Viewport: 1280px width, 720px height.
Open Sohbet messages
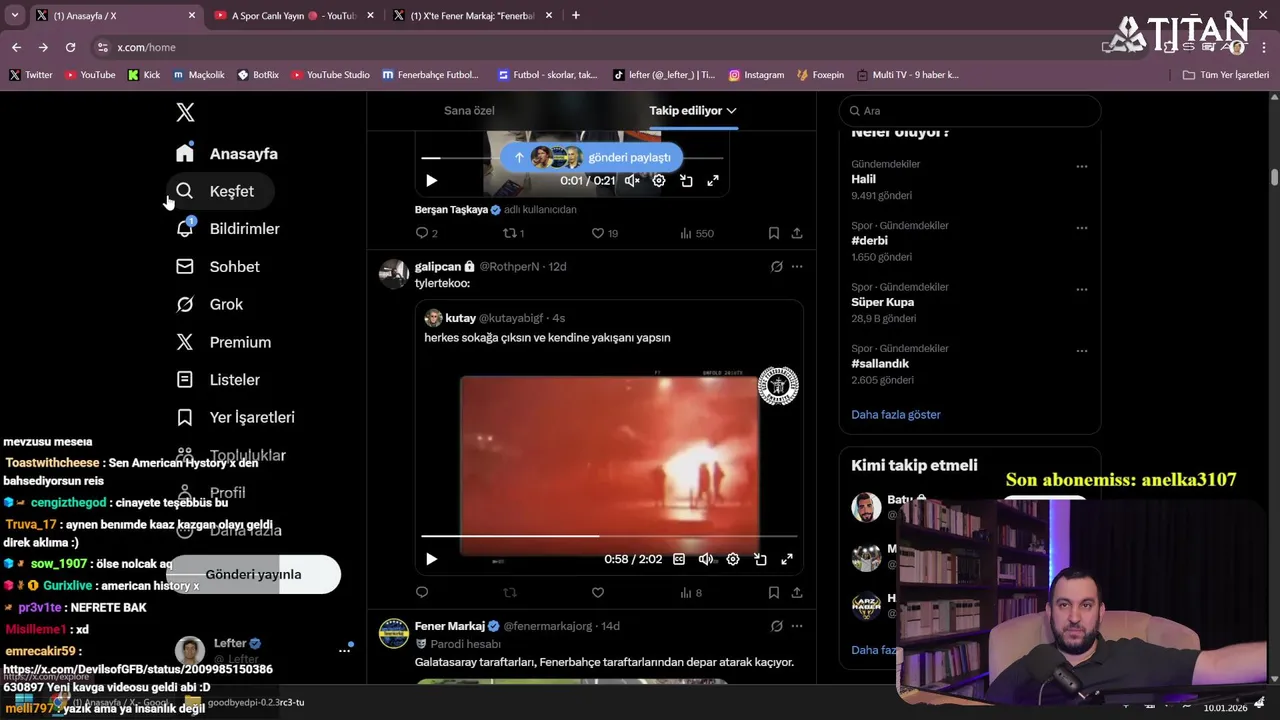tap(218, 267)
